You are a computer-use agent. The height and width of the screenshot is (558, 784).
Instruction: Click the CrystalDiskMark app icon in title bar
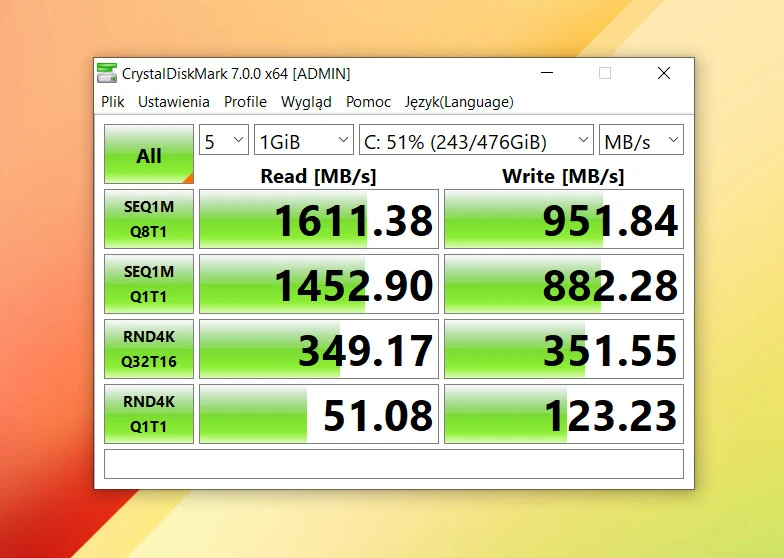107,73
